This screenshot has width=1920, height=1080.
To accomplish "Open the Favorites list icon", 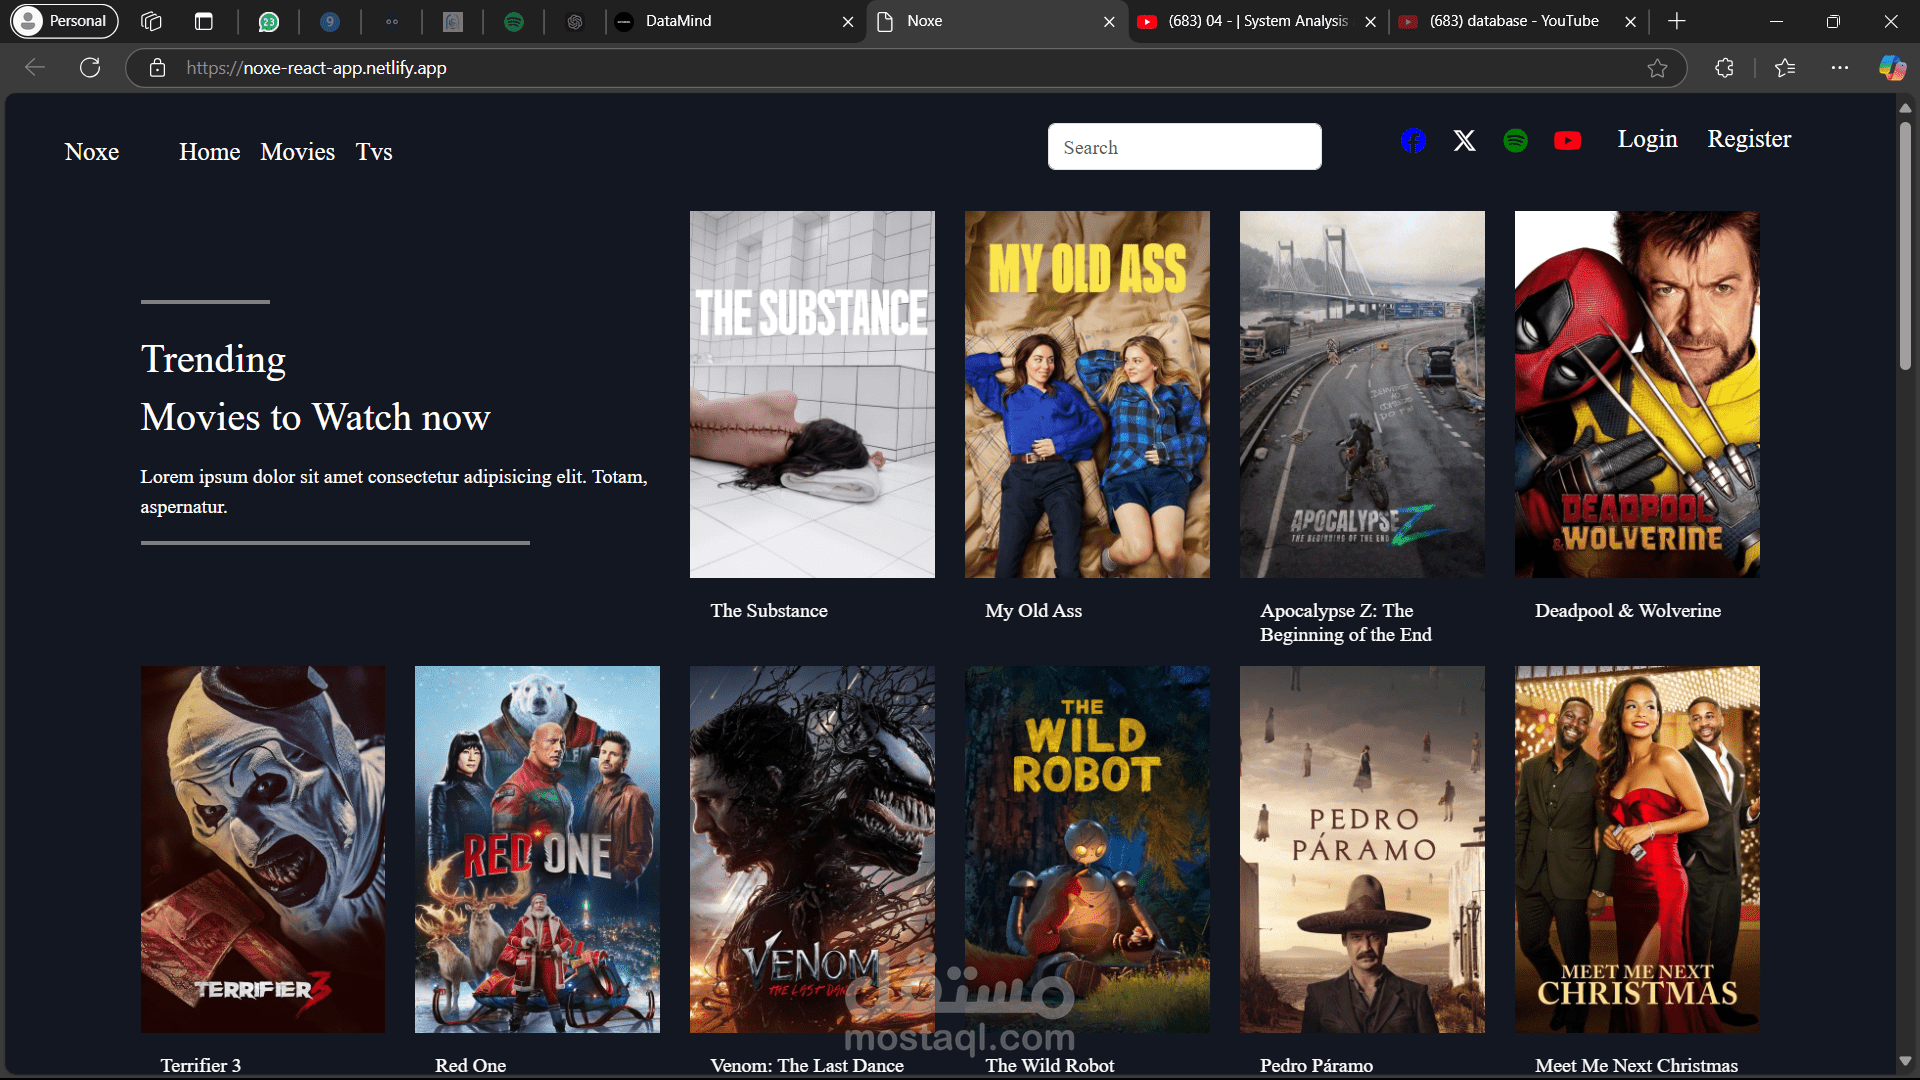I will [1785, 68].
